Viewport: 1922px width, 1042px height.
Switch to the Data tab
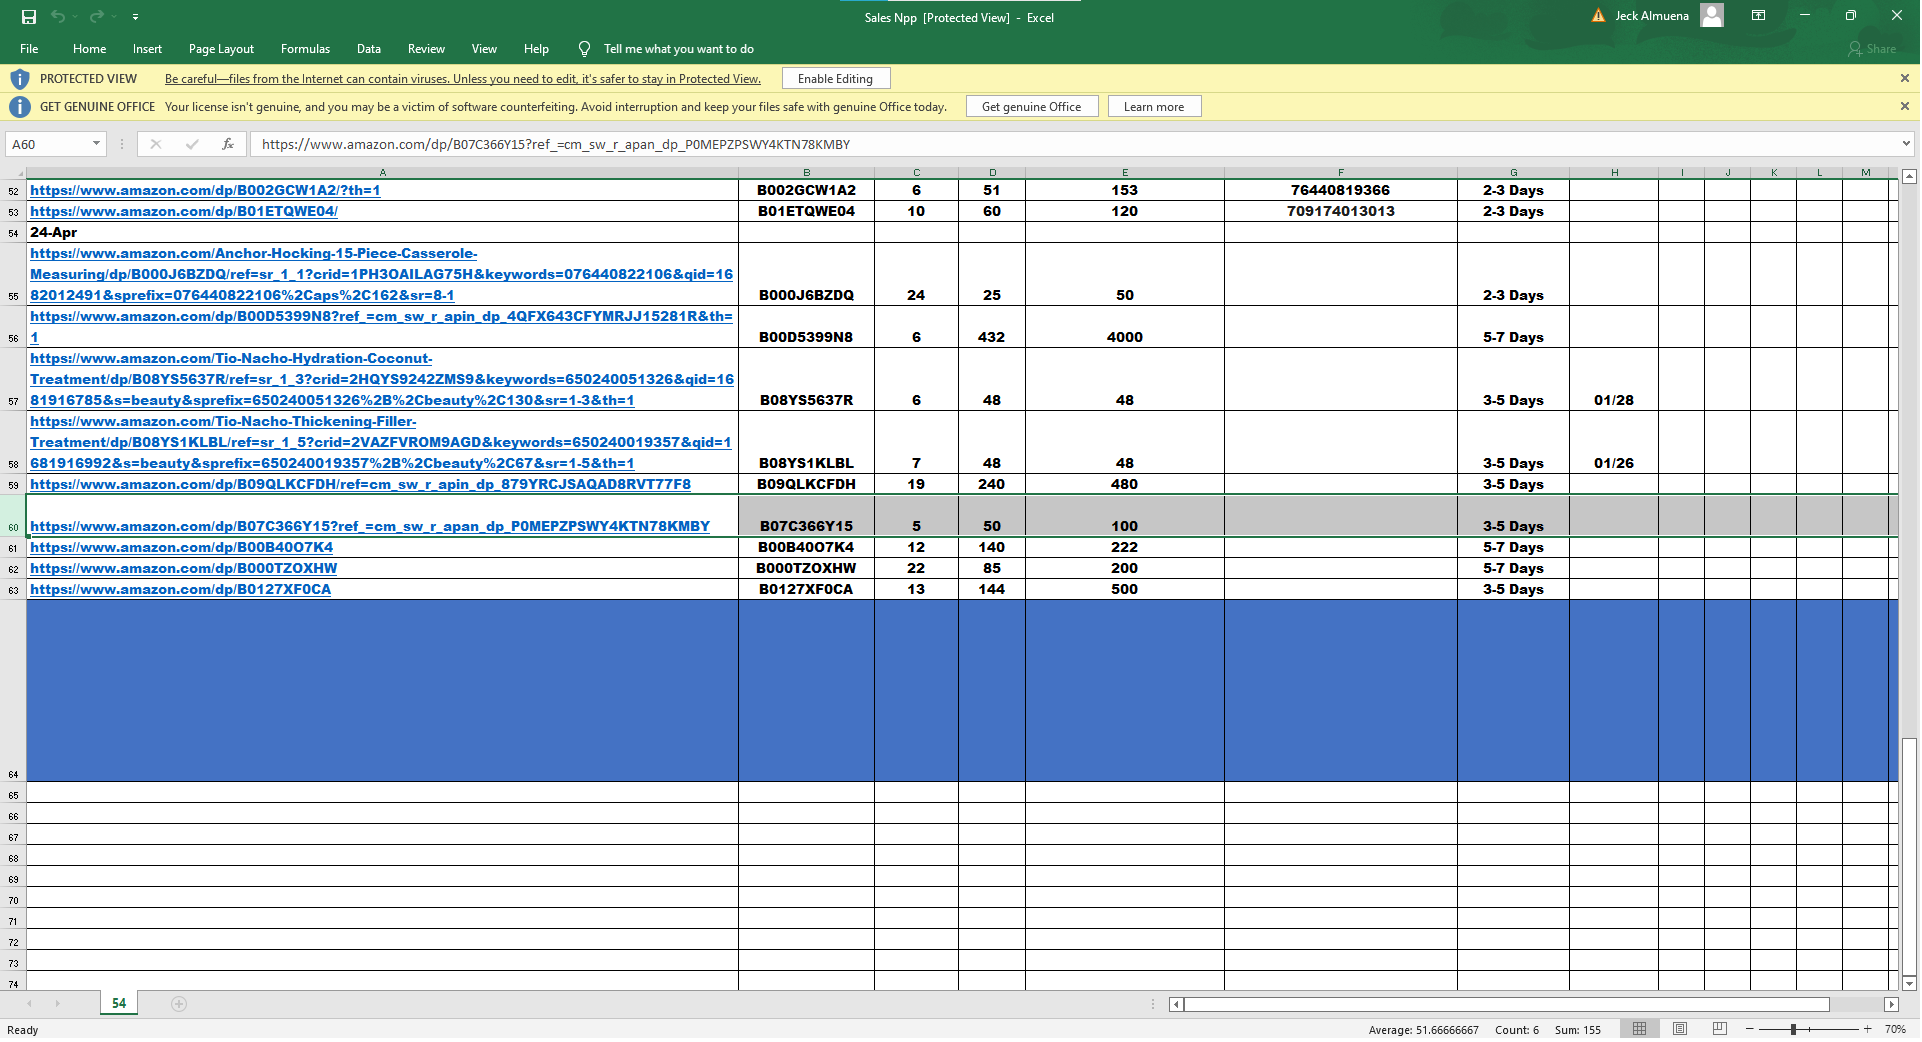369,49
